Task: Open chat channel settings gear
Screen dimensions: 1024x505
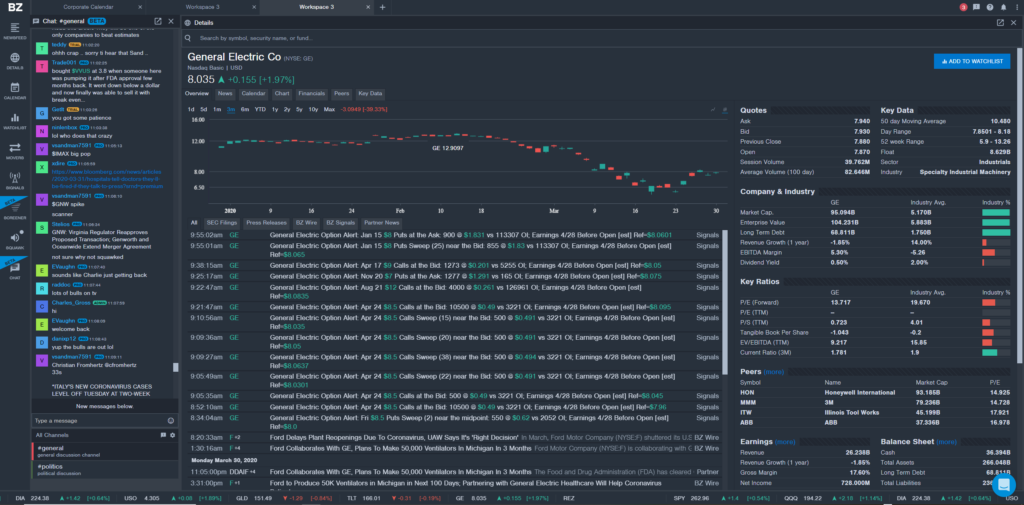Action: click(172, 435)
